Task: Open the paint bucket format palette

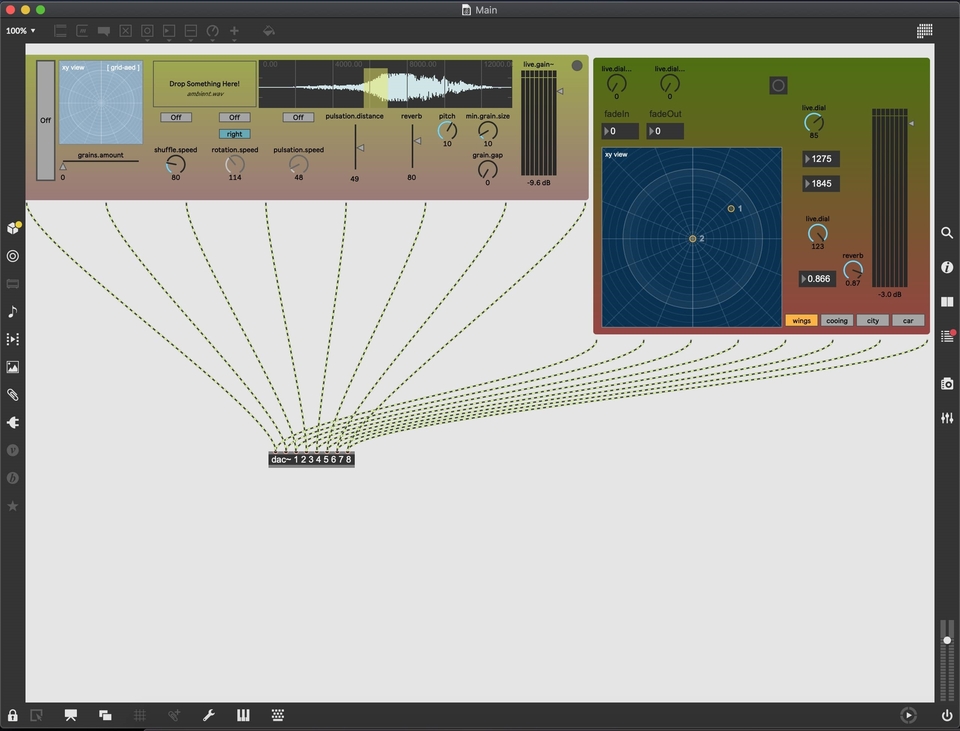Action: point(268,31)
